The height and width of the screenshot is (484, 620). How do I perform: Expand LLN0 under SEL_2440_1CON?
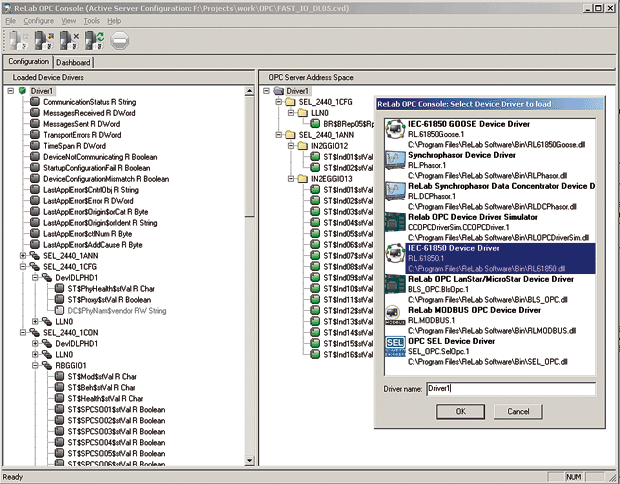[35, 354]
